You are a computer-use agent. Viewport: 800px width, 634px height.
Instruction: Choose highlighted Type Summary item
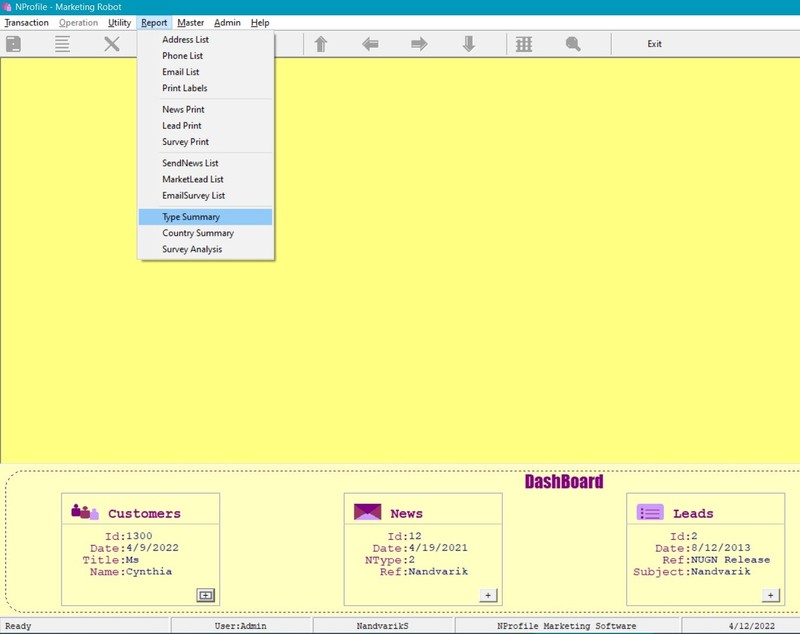[206, 217]
